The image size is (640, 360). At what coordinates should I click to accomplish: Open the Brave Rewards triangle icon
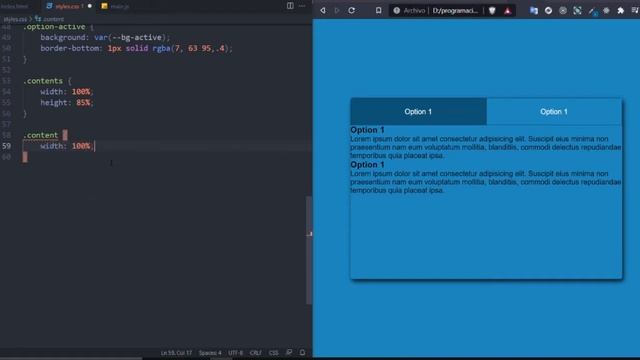point(507,11)
